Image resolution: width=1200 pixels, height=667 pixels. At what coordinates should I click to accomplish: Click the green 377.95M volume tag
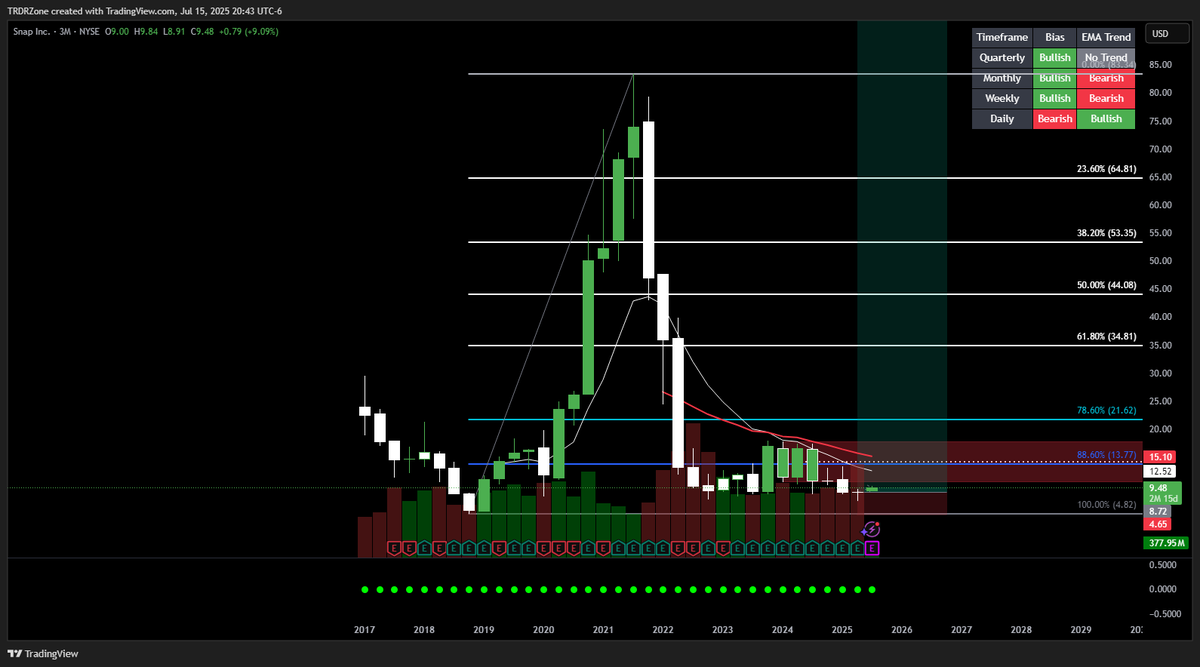pyautogui.click(x=1166, y=543)
